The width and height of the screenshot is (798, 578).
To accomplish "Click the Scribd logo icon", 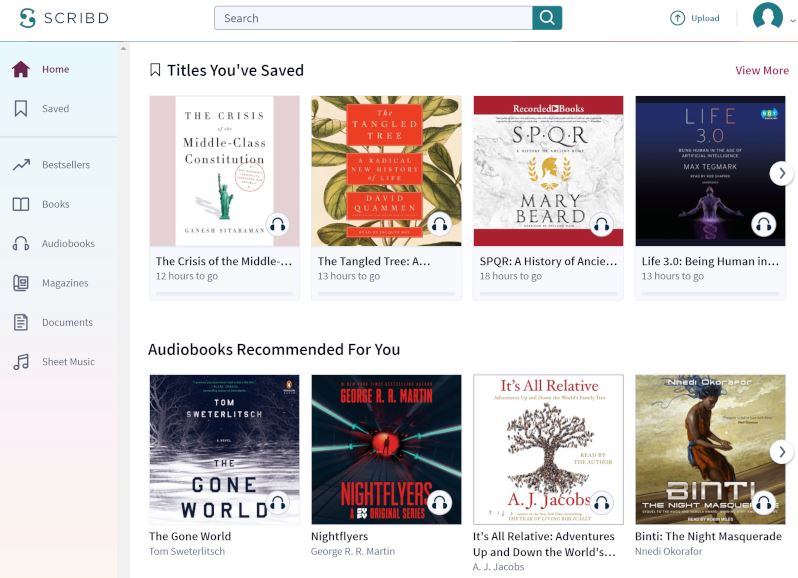I will (x=27, y=18).
